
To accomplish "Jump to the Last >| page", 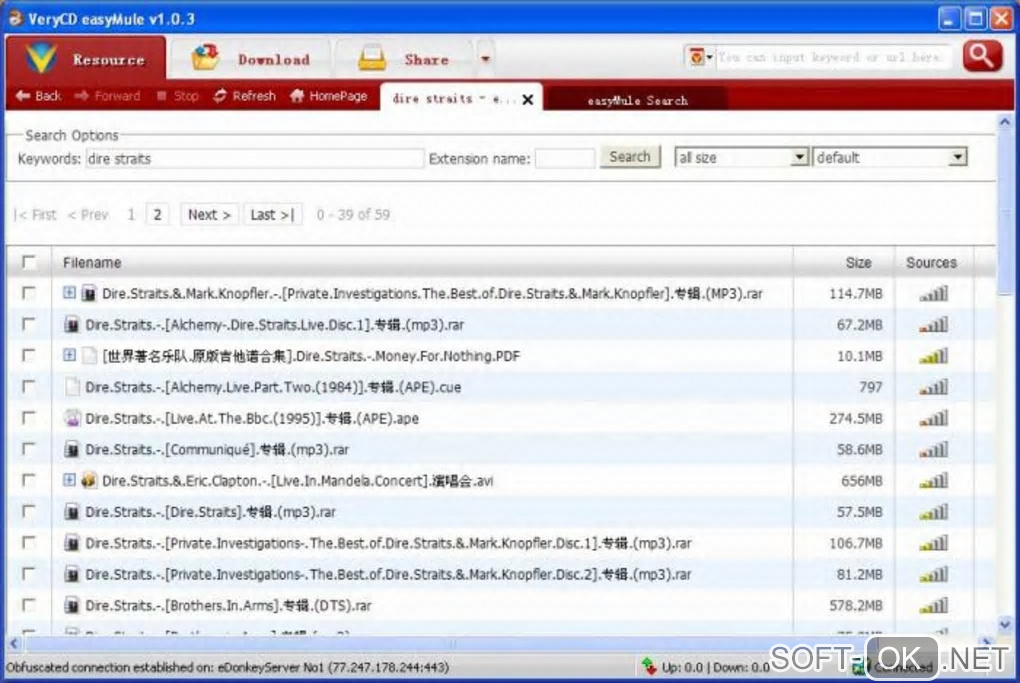I will [273, 215].
